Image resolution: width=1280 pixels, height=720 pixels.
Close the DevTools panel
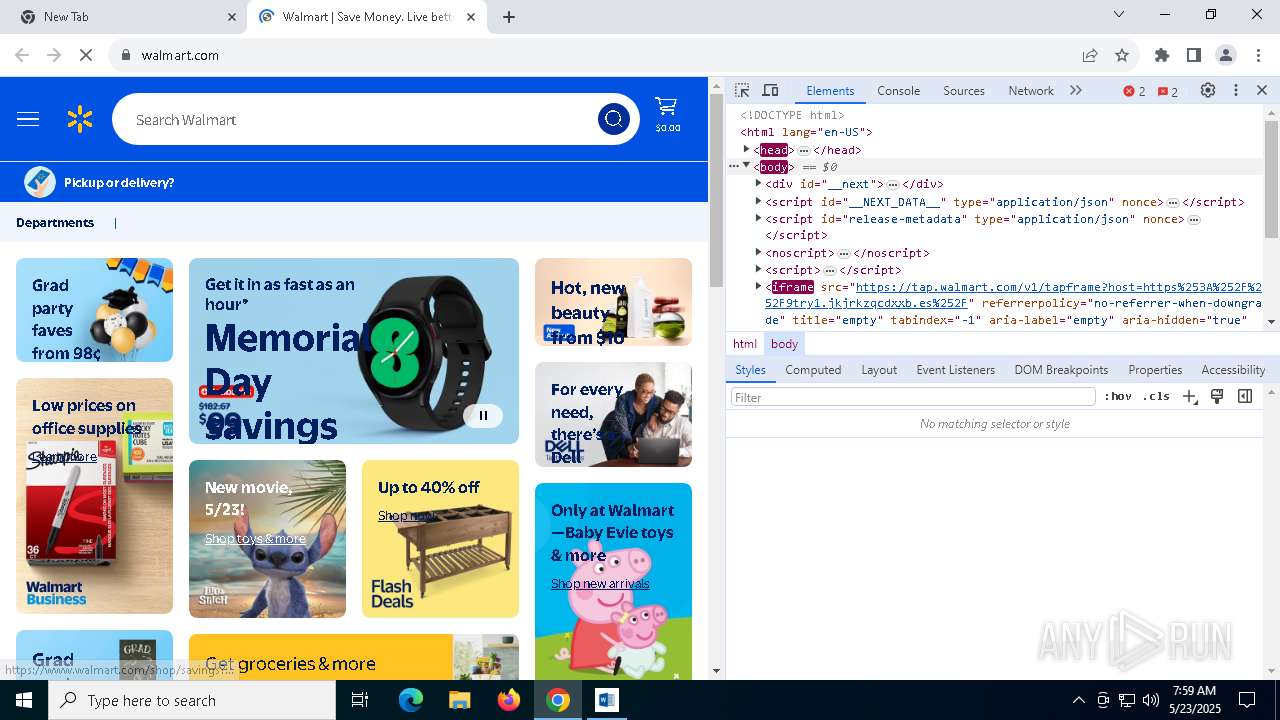coord(1262,90)
